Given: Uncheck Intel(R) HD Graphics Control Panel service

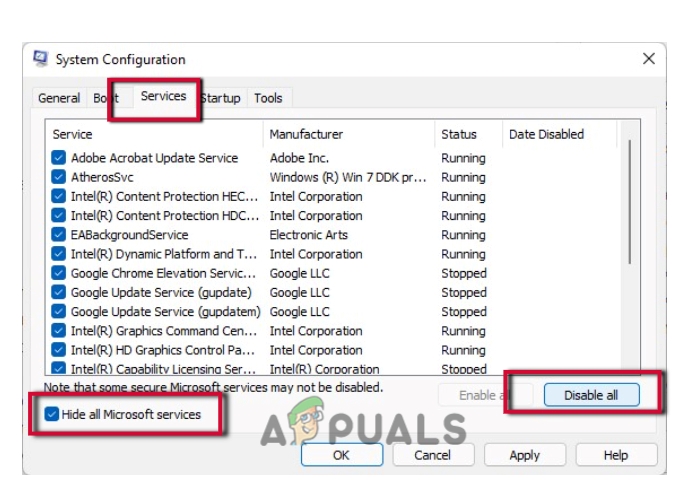Looking at the screenshot, I should (58, 350).
